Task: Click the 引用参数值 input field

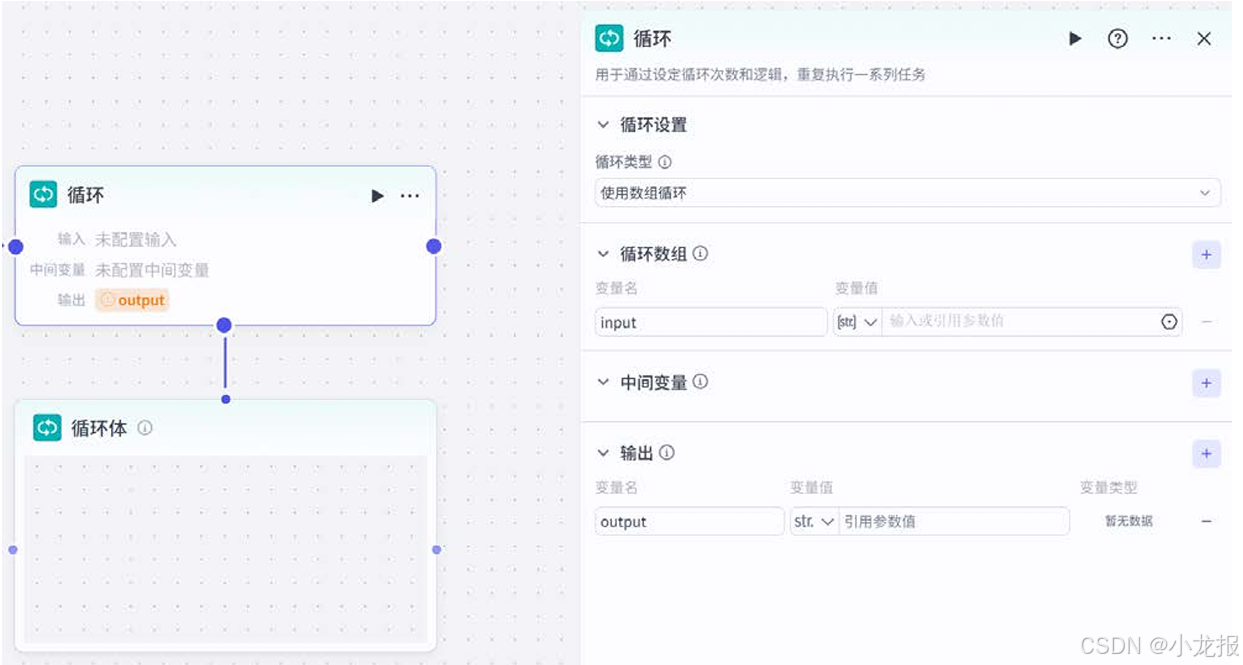Action: point(955,521)
